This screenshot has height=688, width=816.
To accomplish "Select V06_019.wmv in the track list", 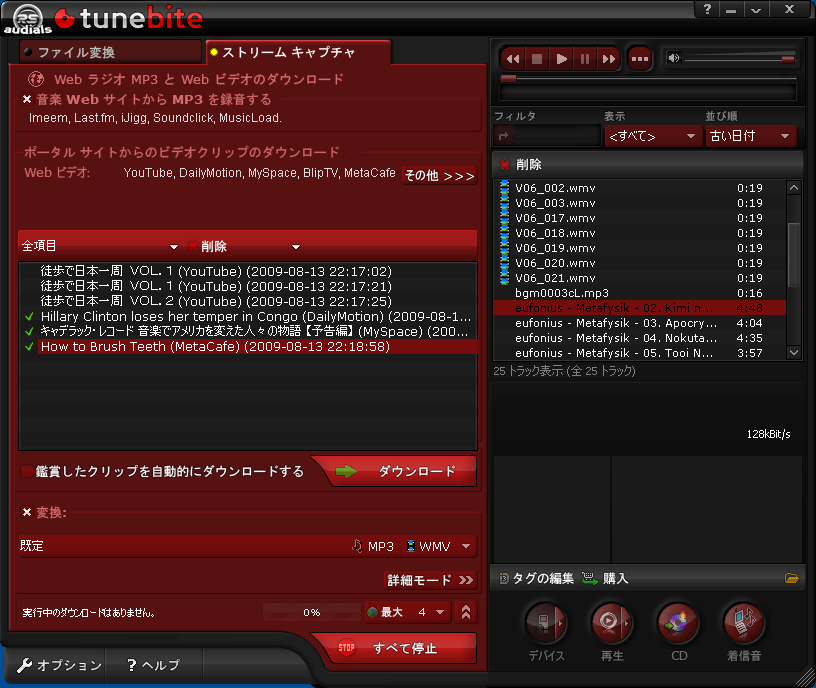I will click(x=639, y=248).
